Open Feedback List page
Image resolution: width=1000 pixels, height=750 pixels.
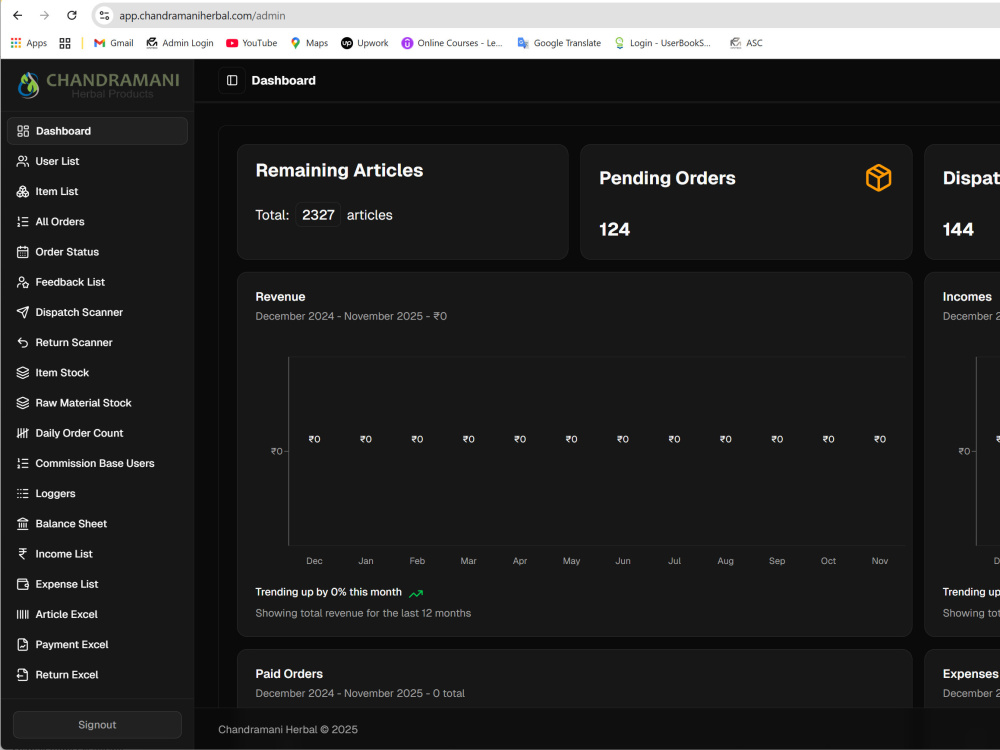click(x=98, y=282)
